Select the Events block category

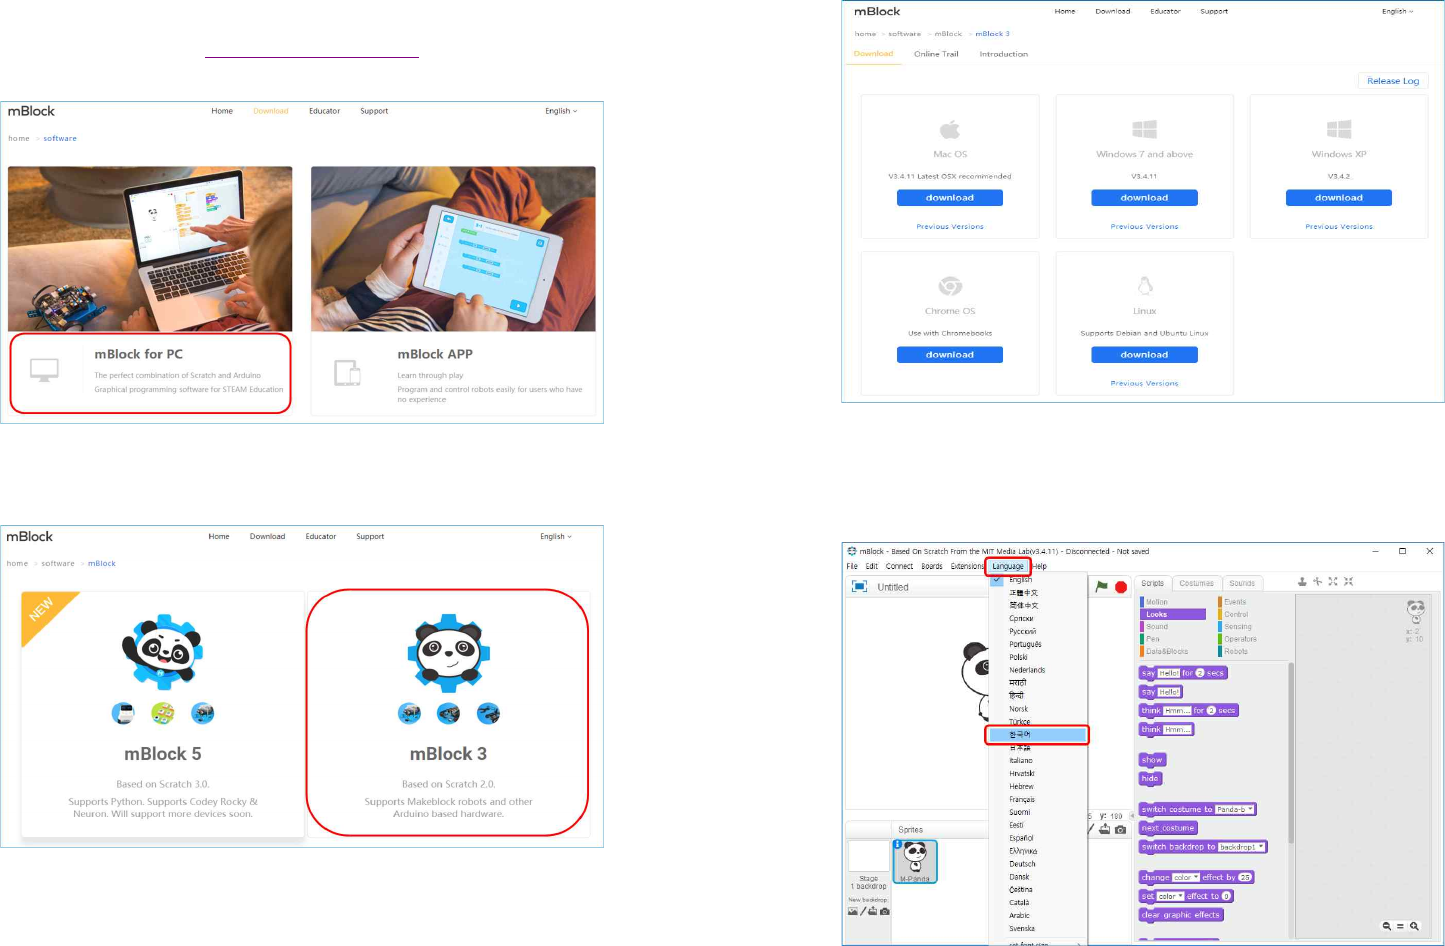(1234, 602)
